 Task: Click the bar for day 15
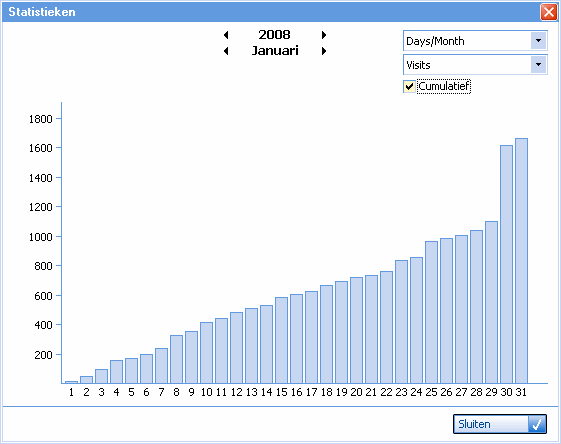(282, 340)
